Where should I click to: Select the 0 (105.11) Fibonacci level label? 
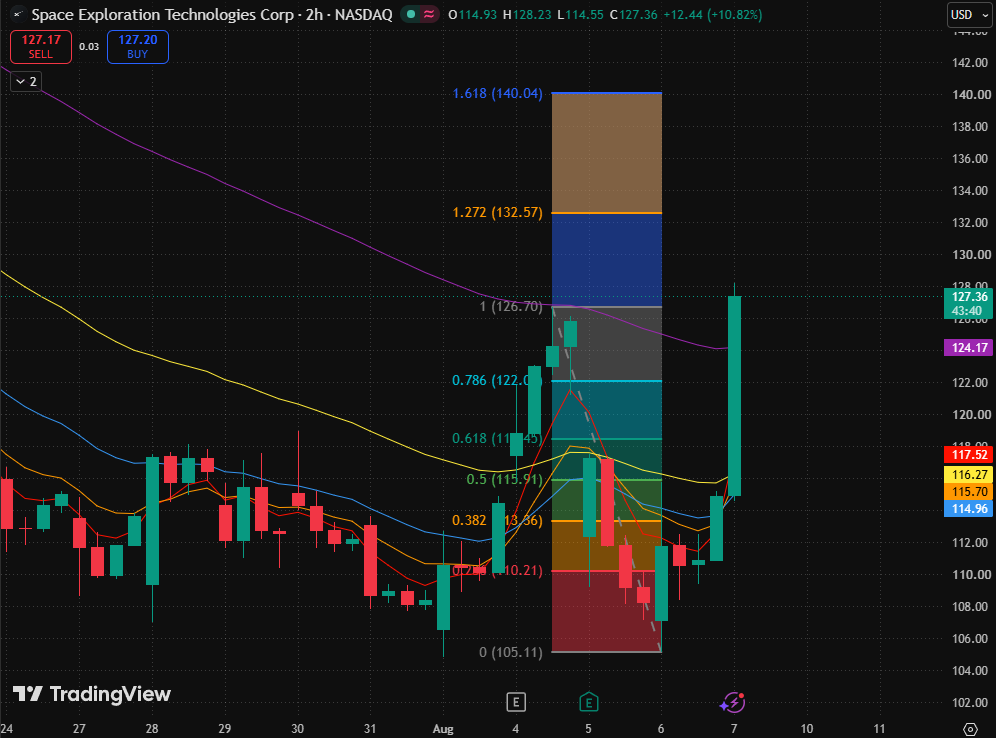(511, 652)
